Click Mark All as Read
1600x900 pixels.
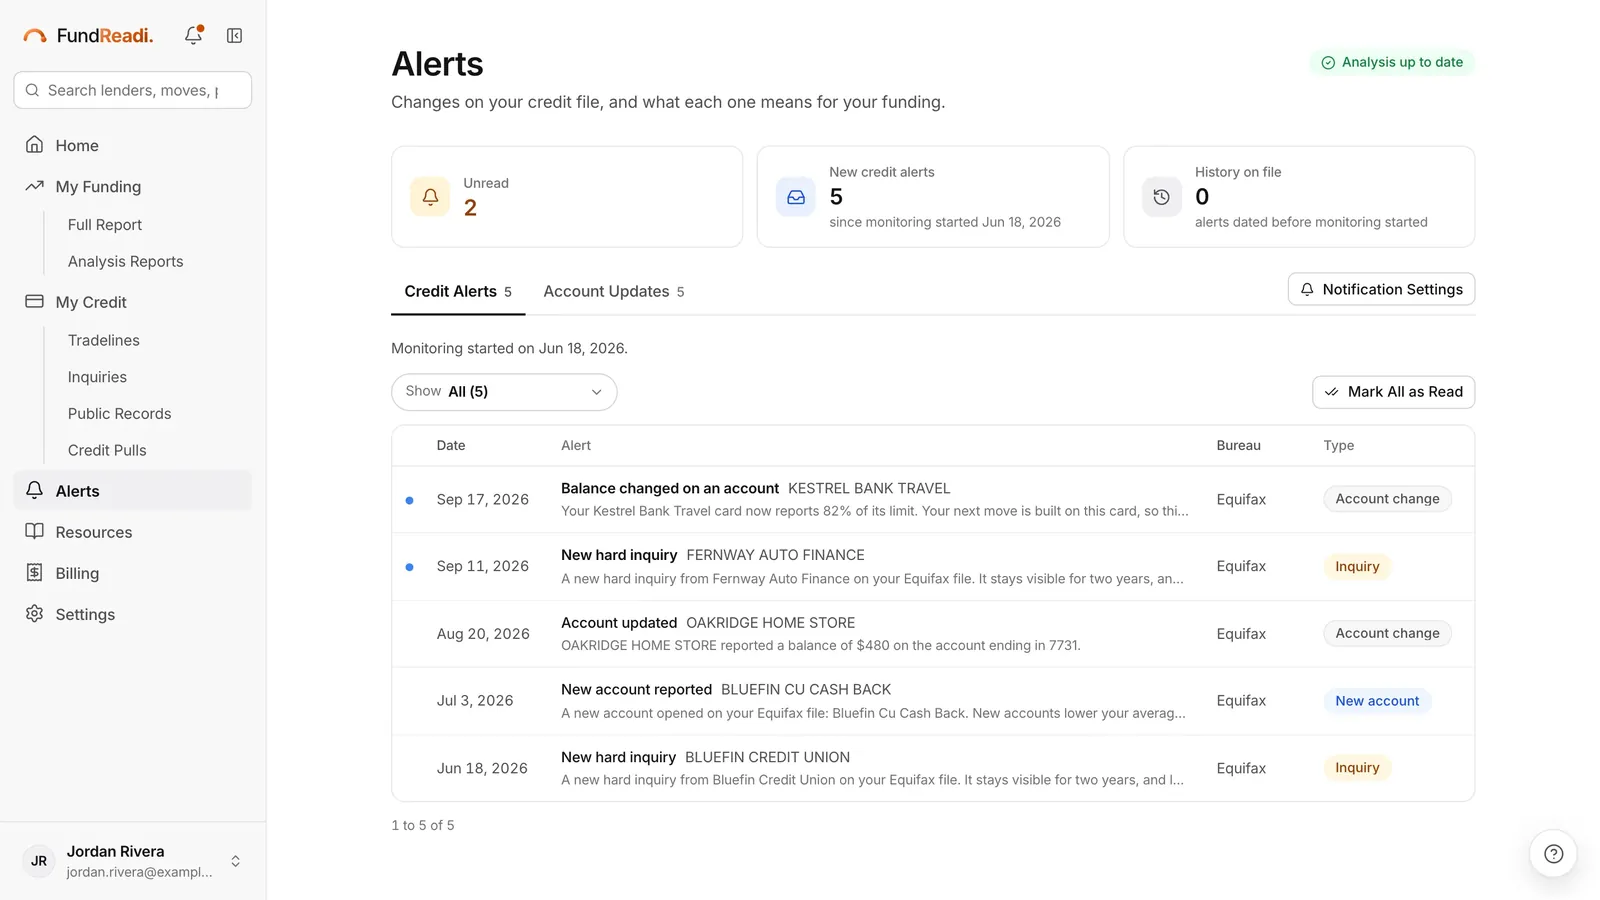click(1393, 392)
